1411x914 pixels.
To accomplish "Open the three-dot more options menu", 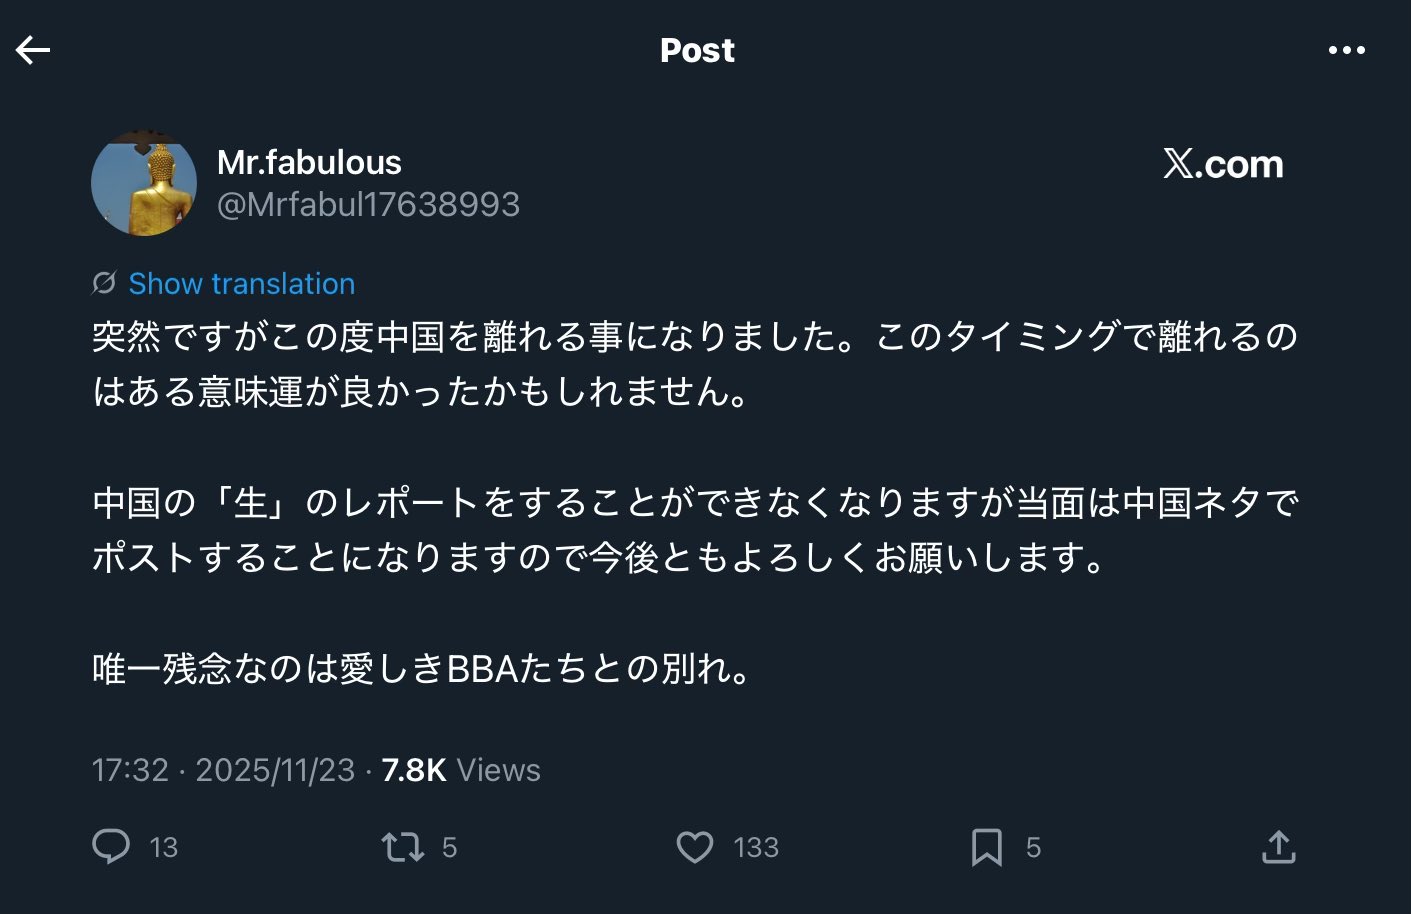I will point(1346,50).
